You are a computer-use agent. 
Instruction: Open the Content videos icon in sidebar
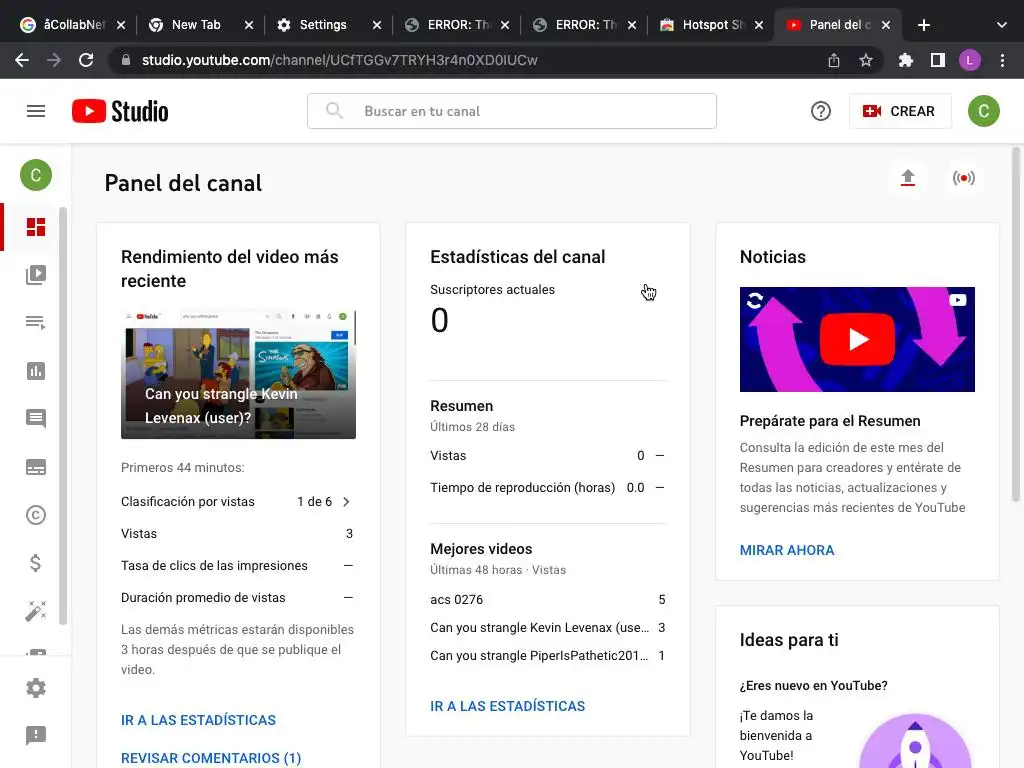tap(36, 275)
